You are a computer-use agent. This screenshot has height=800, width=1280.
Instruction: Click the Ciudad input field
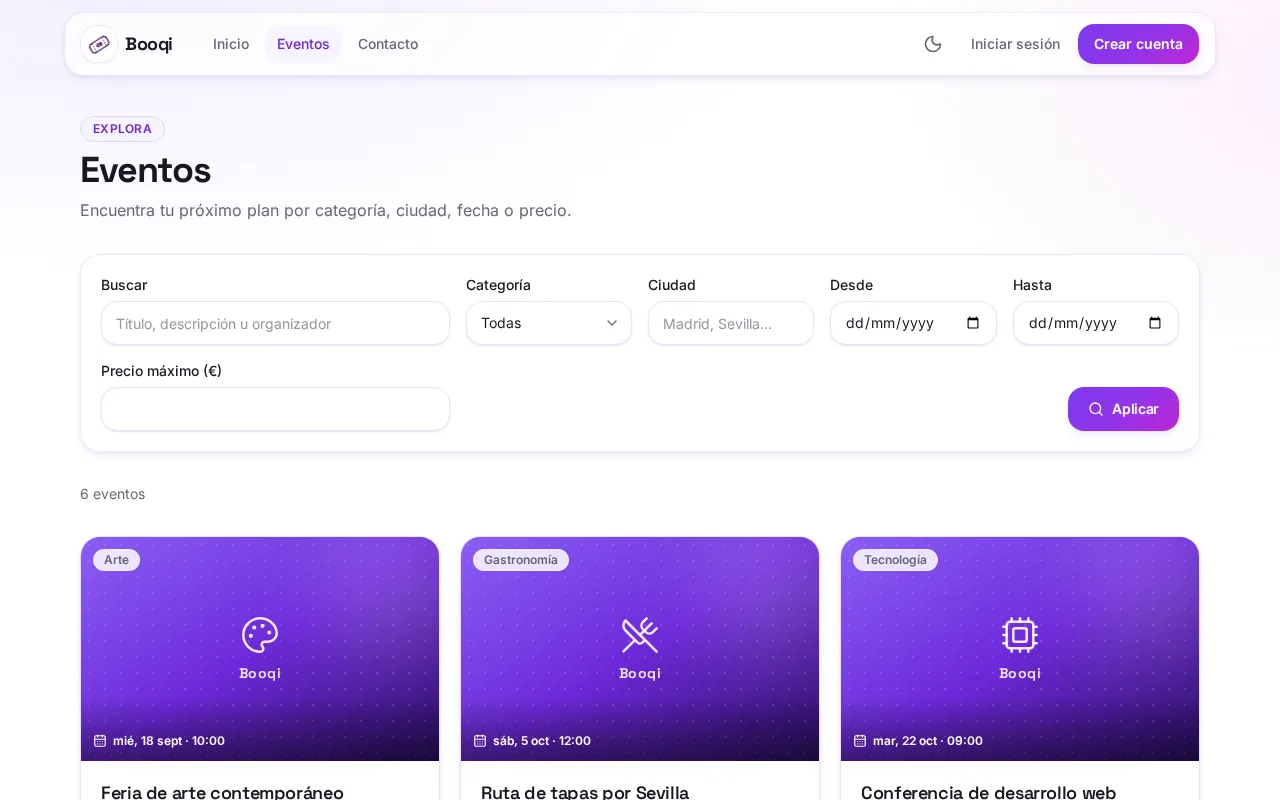pyautogui.click(x=731, y=323)
